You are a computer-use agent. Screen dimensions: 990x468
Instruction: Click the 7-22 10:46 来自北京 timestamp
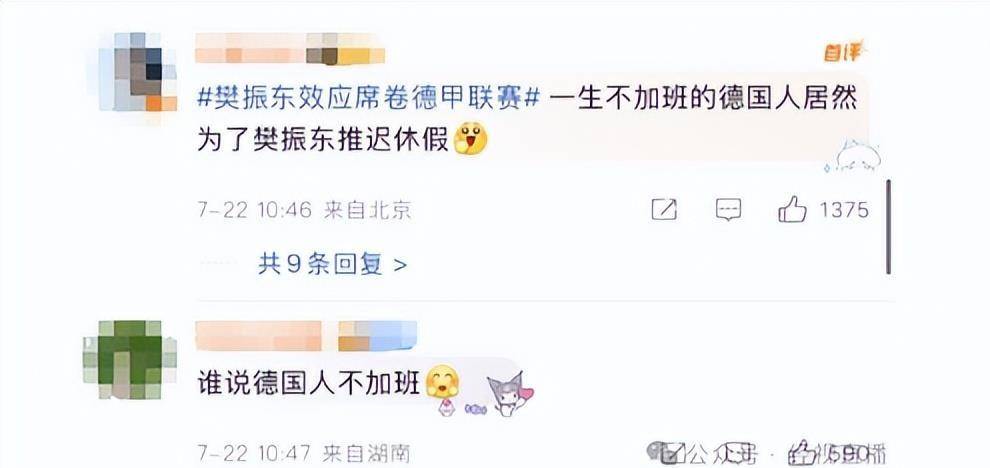click(304, 210)
